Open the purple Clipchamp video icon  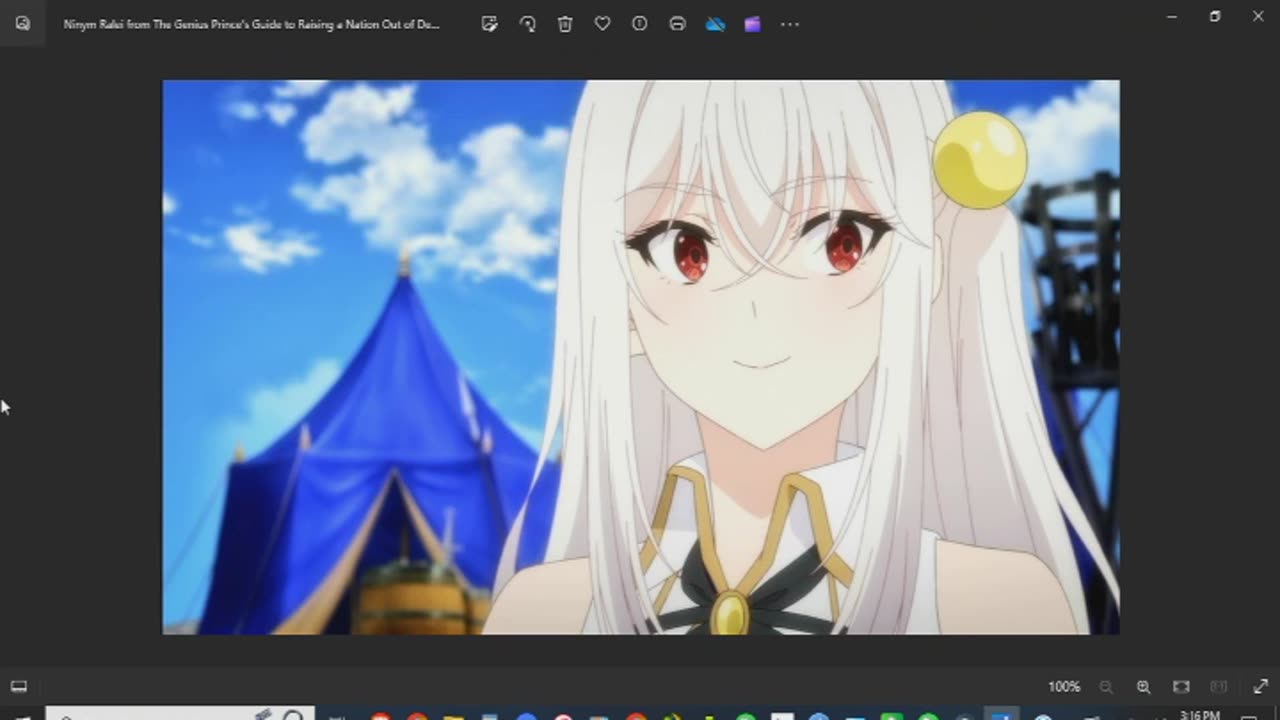coord(752,24)
